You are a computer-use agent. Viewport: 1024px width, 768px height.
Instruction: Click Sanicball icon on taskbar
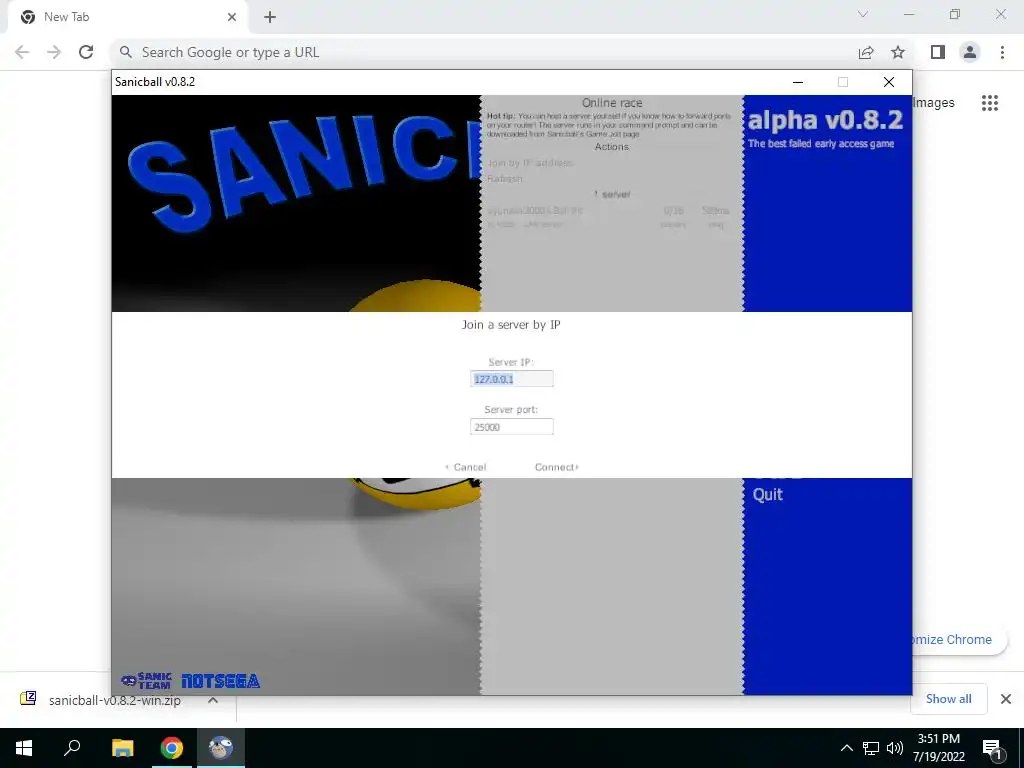click(x=221, y=748)
